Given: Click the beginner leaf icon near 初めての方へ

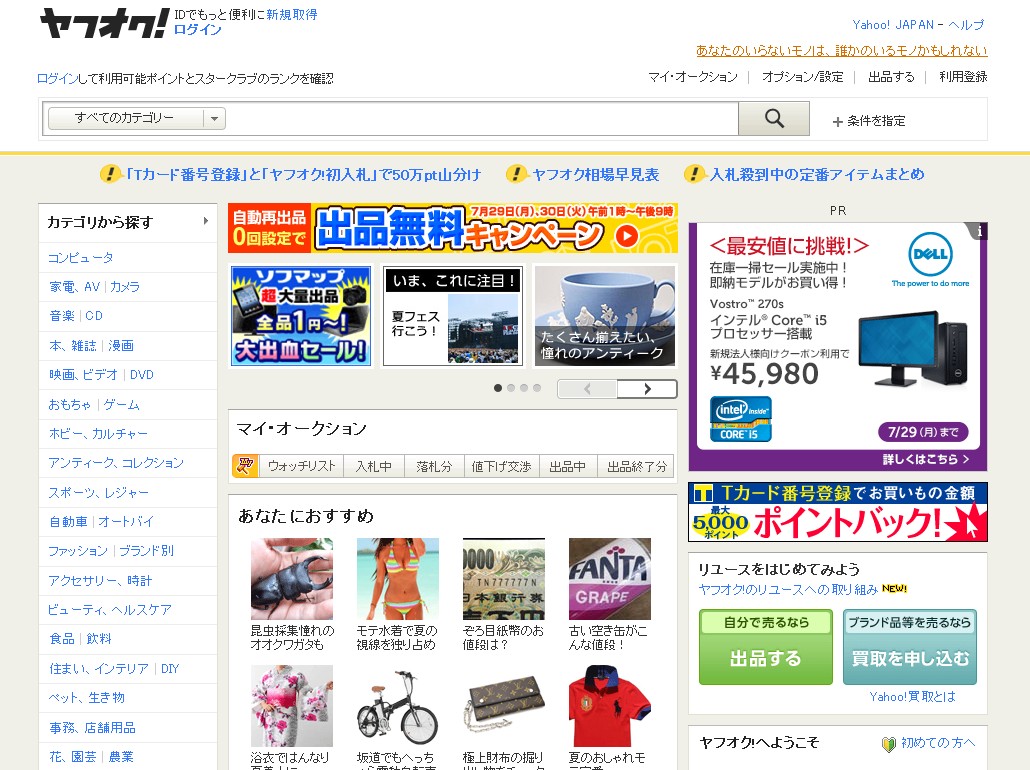Looking at the screenshot, I should [888, 744].
